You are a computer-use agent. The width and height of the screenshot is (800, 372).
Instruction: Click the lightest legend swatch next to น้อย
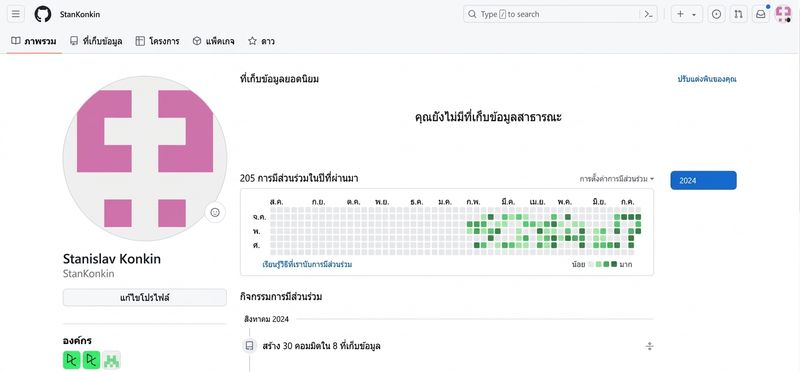(591, 264)
